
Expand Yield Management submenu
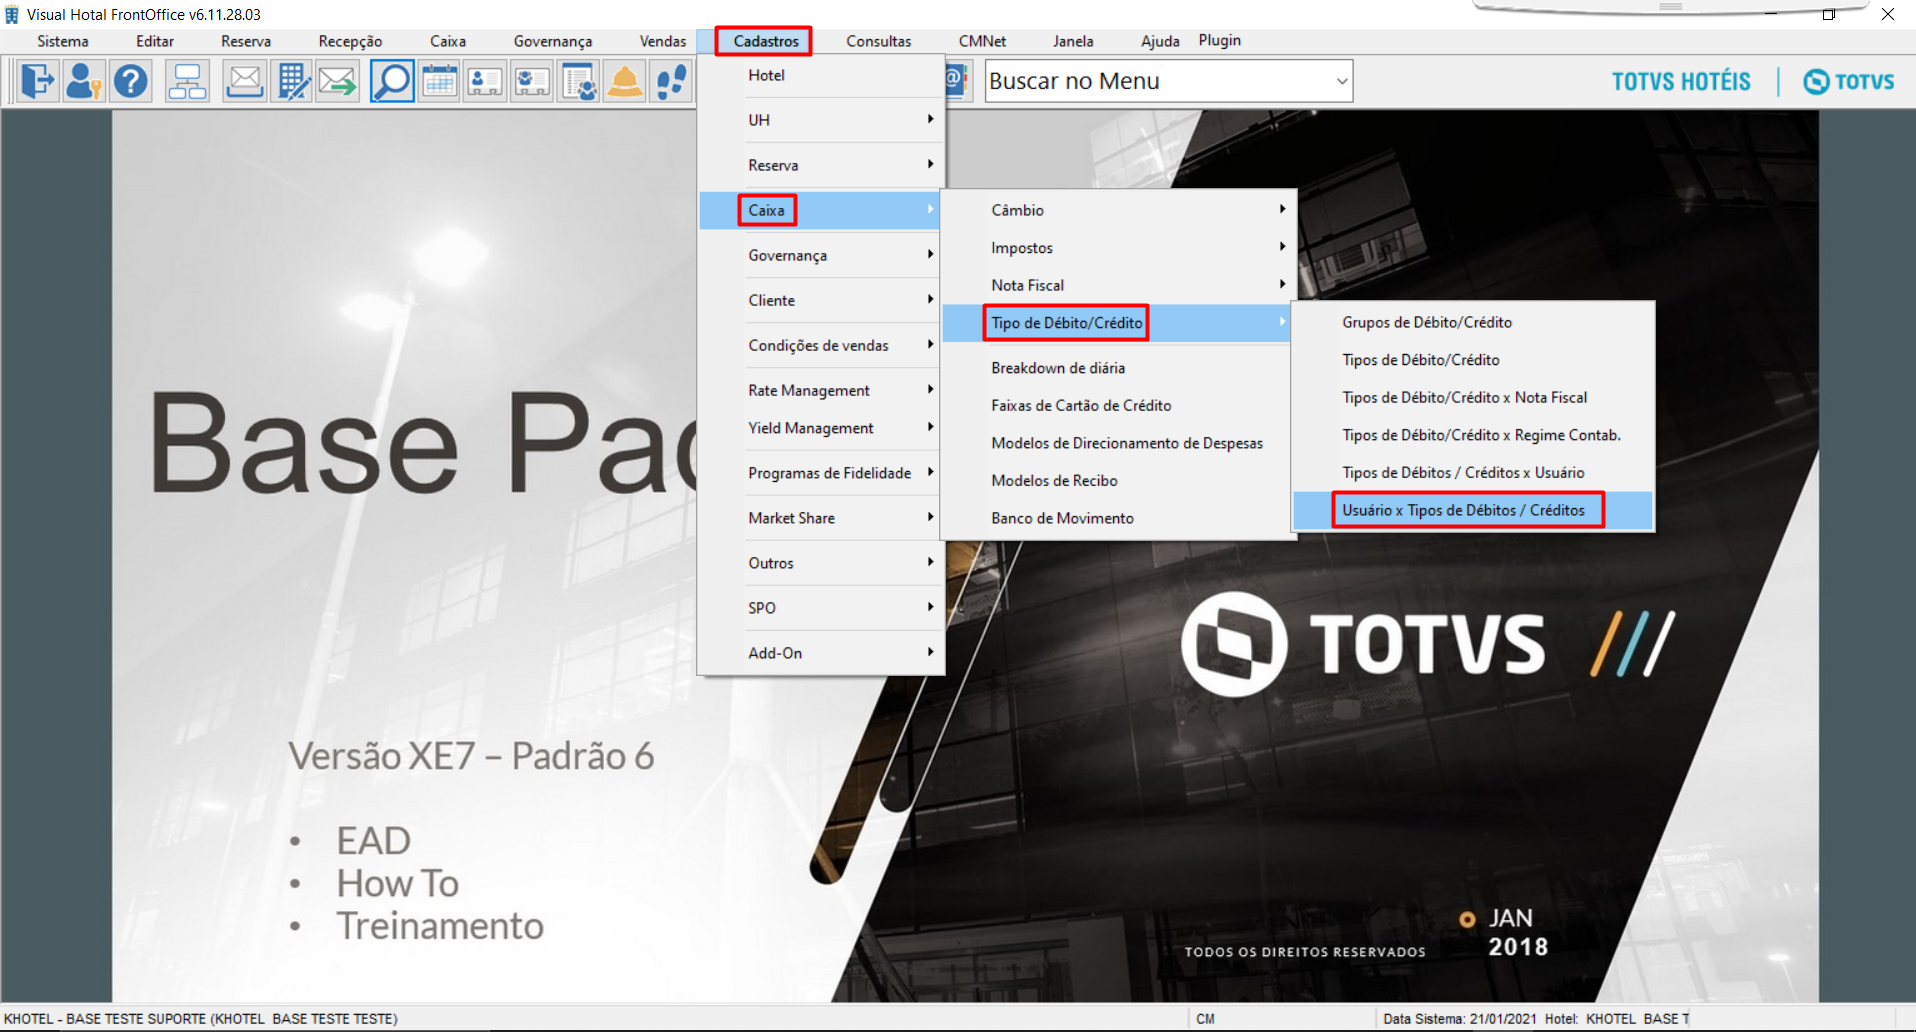(x=821, y=428)
